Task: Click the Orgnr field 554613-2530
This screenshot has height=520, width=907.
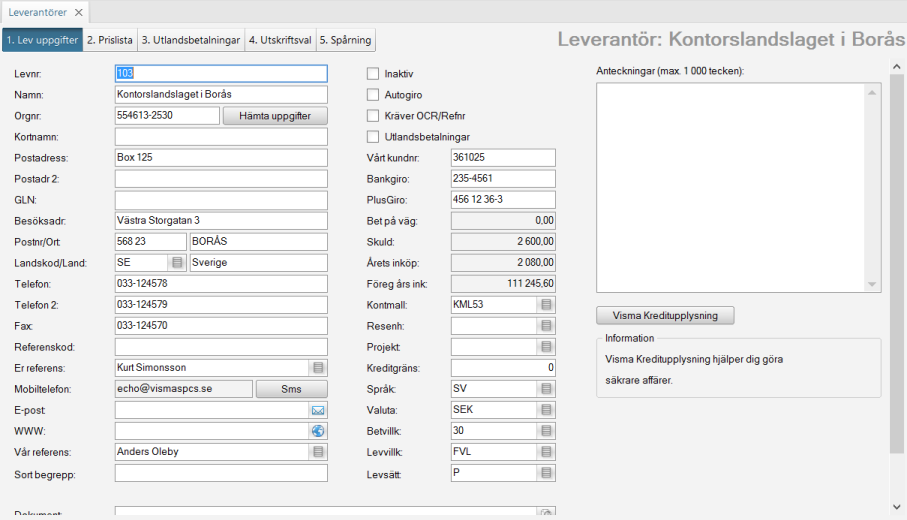Action: point(167,116)
